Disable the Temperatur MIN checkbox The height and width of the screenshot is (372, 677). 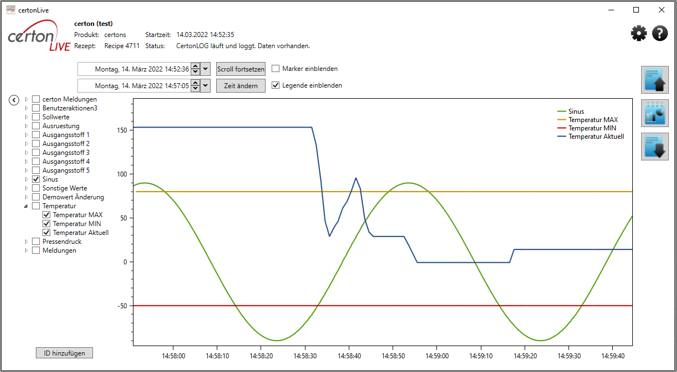pyautogui.click(x=47, y=224)
